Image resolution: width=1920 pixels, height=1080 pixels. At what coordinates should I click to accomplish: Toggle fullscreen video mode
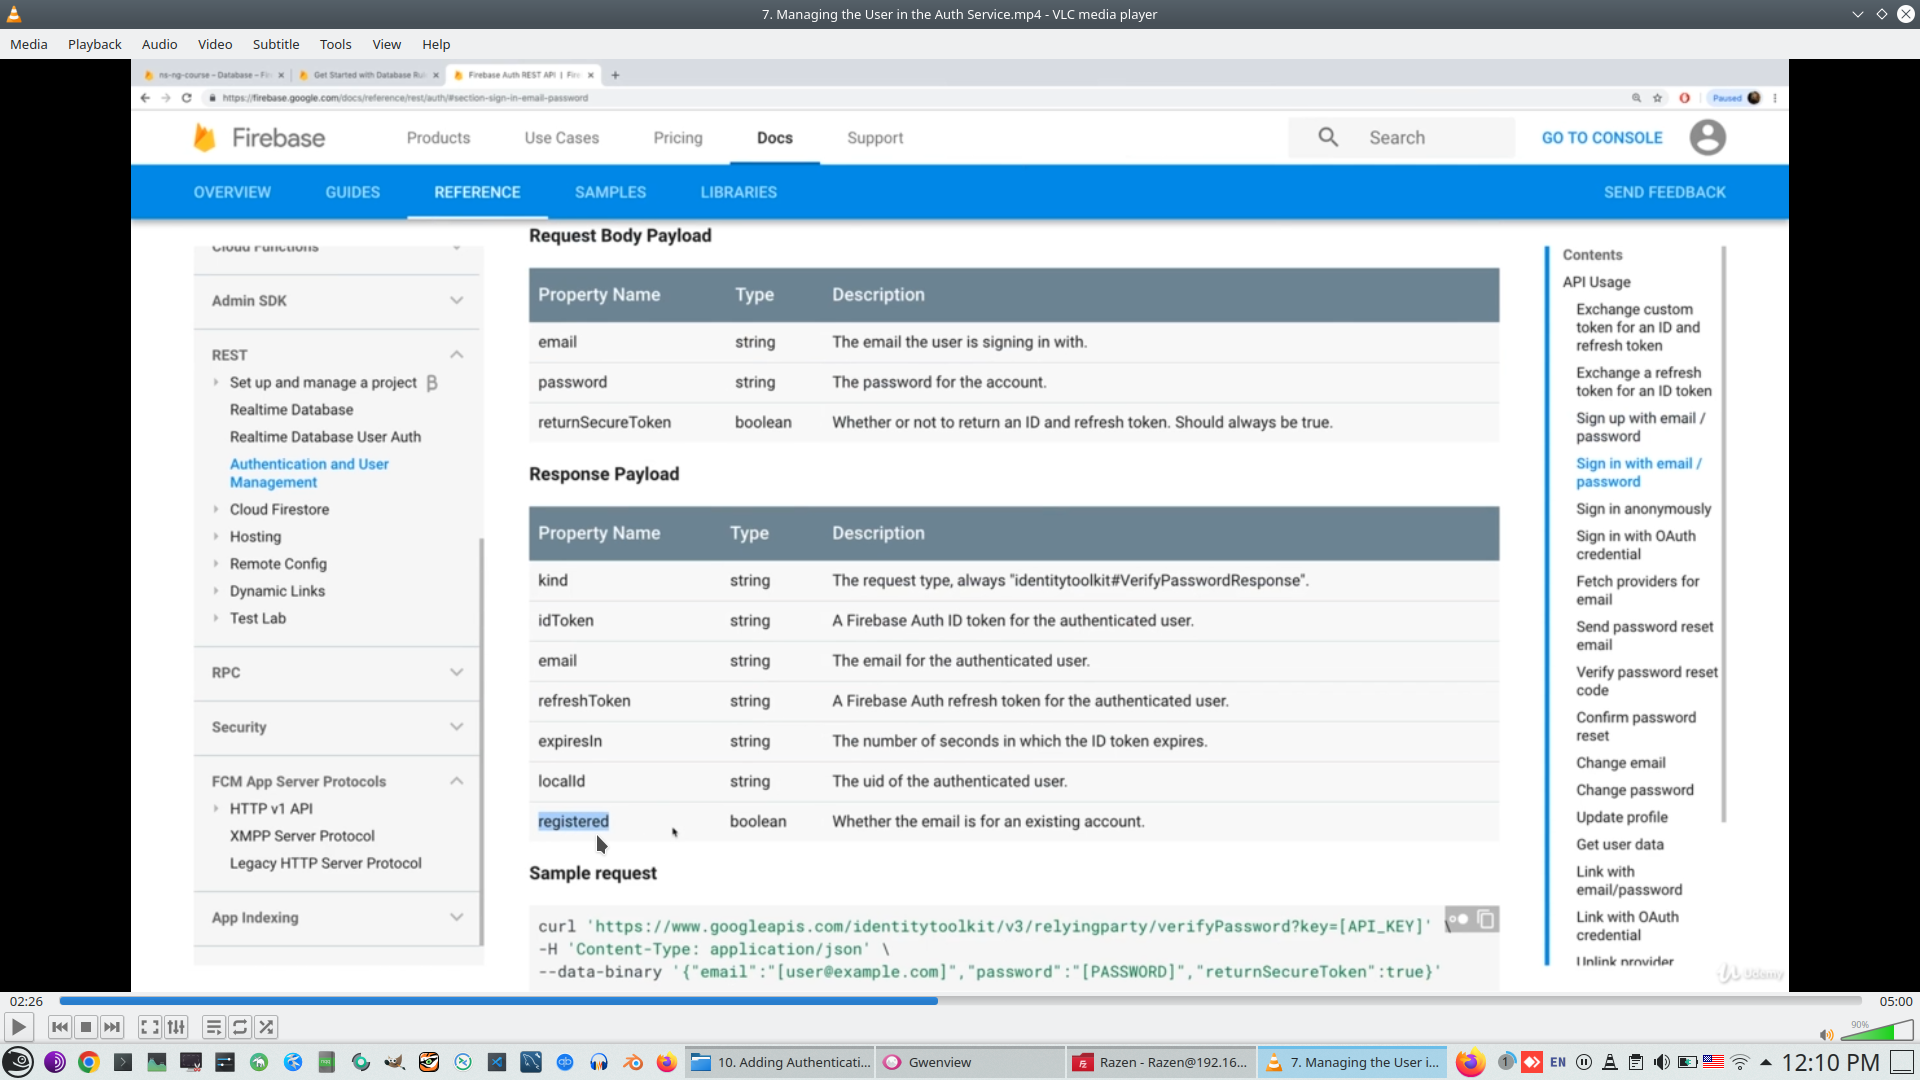(150, 1027)
